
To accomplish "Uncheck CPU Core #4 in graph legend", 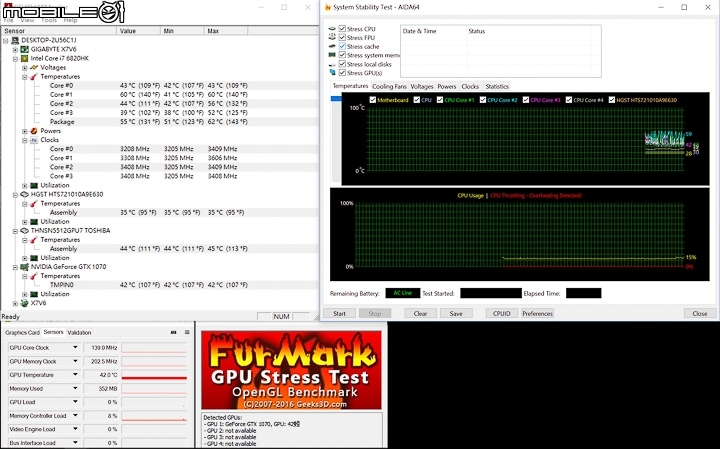I will tap(569, 100).
